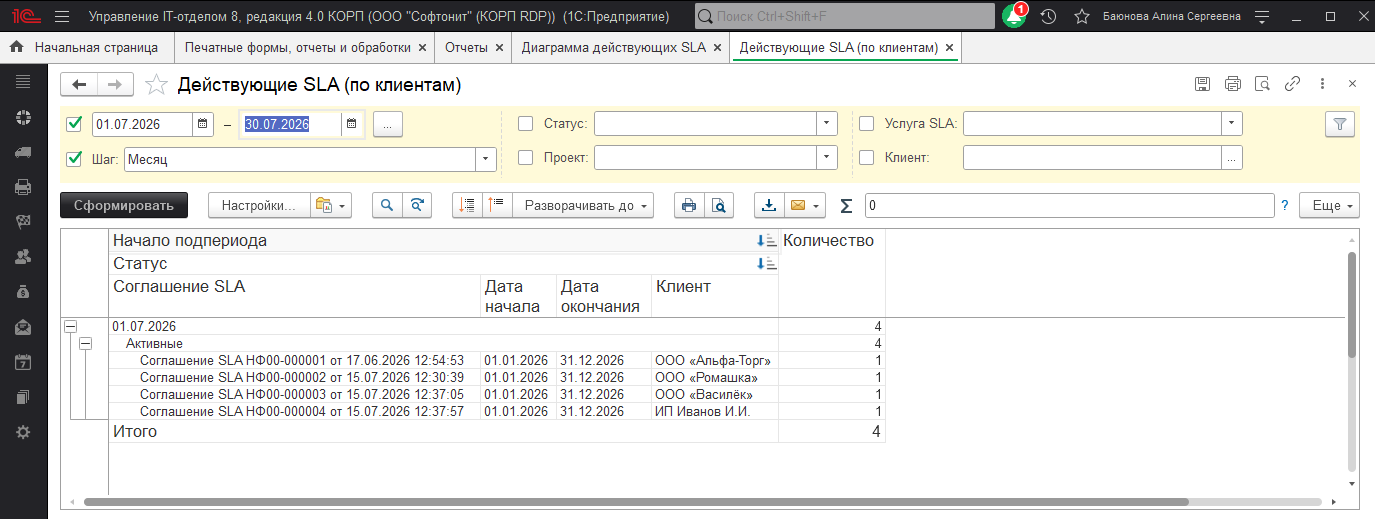Switch to Диаграмма действующих SLA tab

coord(614,47)
